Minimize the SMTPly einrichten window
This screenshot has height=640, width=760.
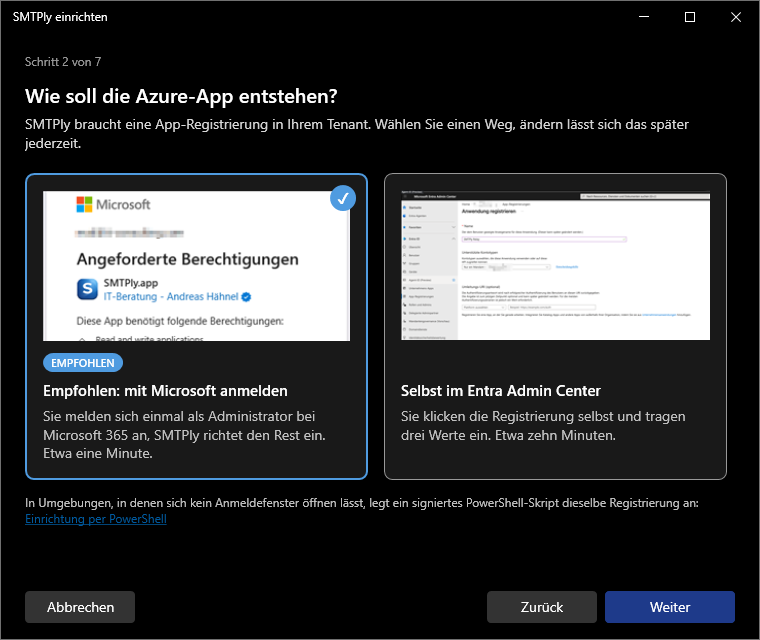click(644, 17)
